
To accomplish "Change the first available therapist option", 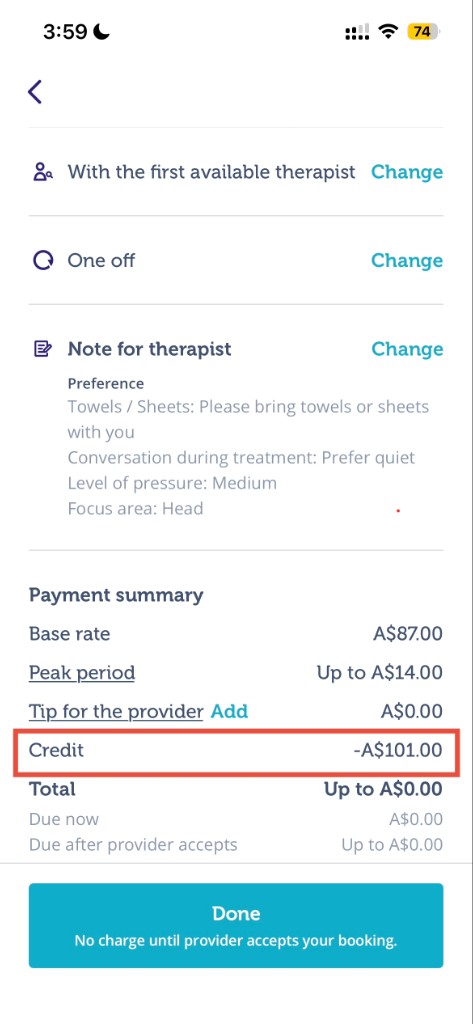I will click(x=407, y=172).
